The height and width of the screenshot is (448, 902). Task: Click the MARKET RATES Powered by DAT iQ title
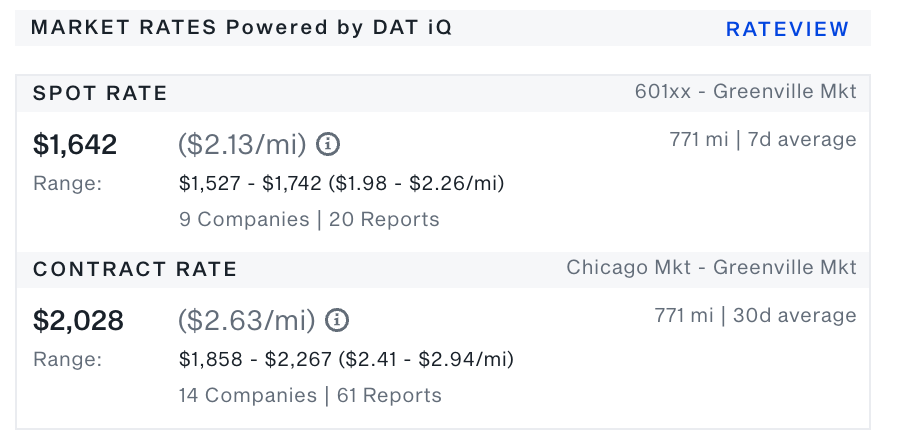(x=242, y=27)
